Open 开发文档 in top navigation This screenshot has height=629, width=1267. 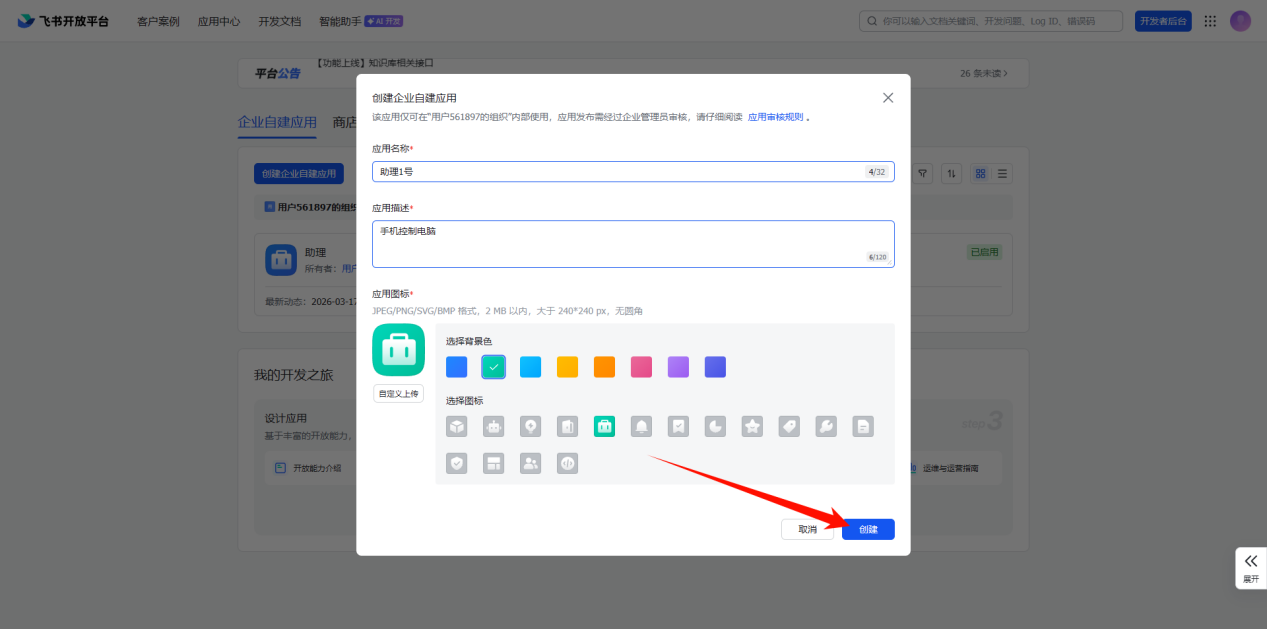point(279,21)
